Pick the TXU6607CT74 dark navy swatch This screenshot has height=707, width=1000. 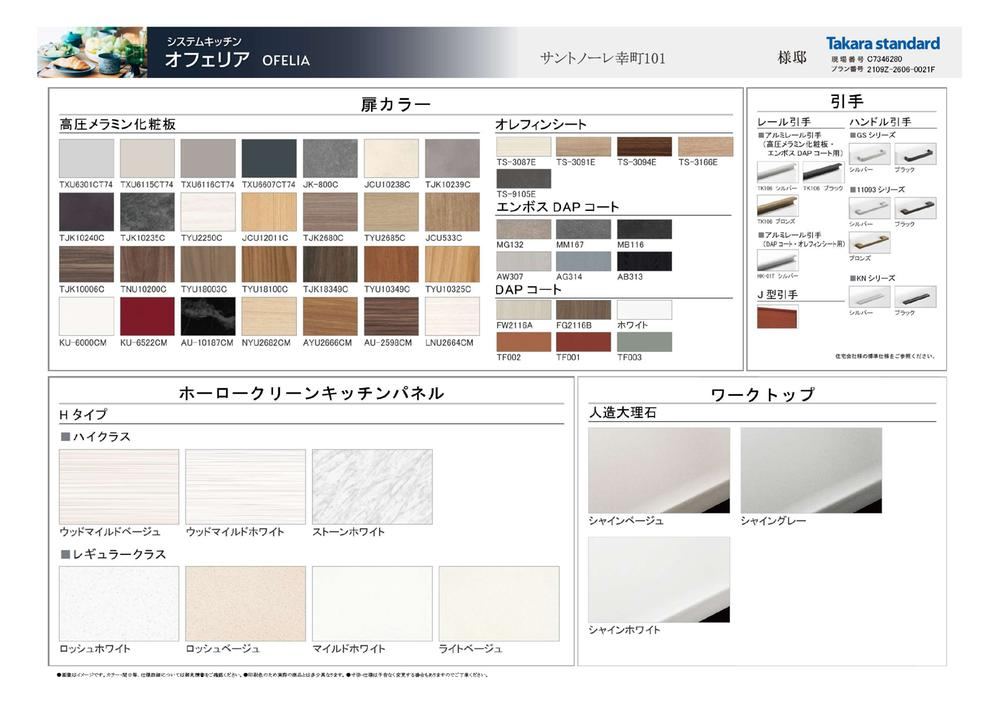pos(268,158)
